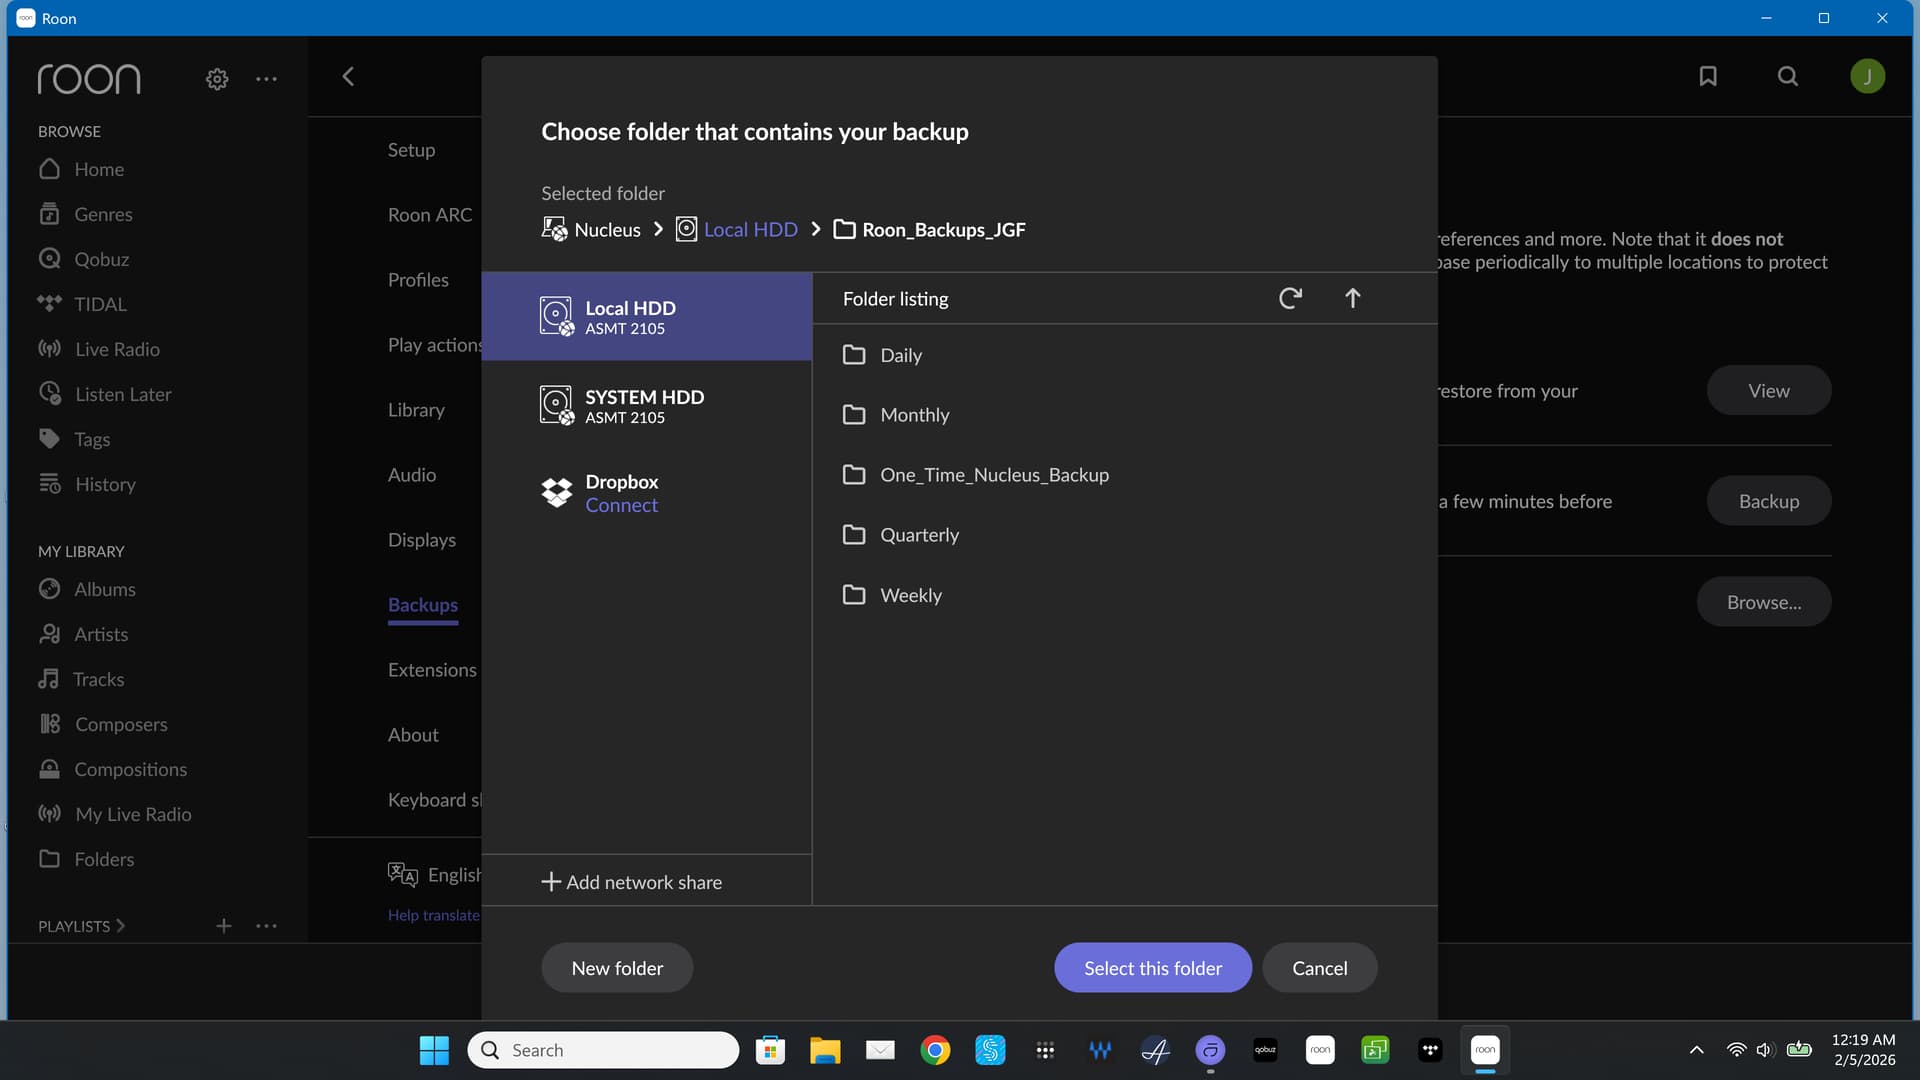Open Roon settings gear

(x=217, y=79)
